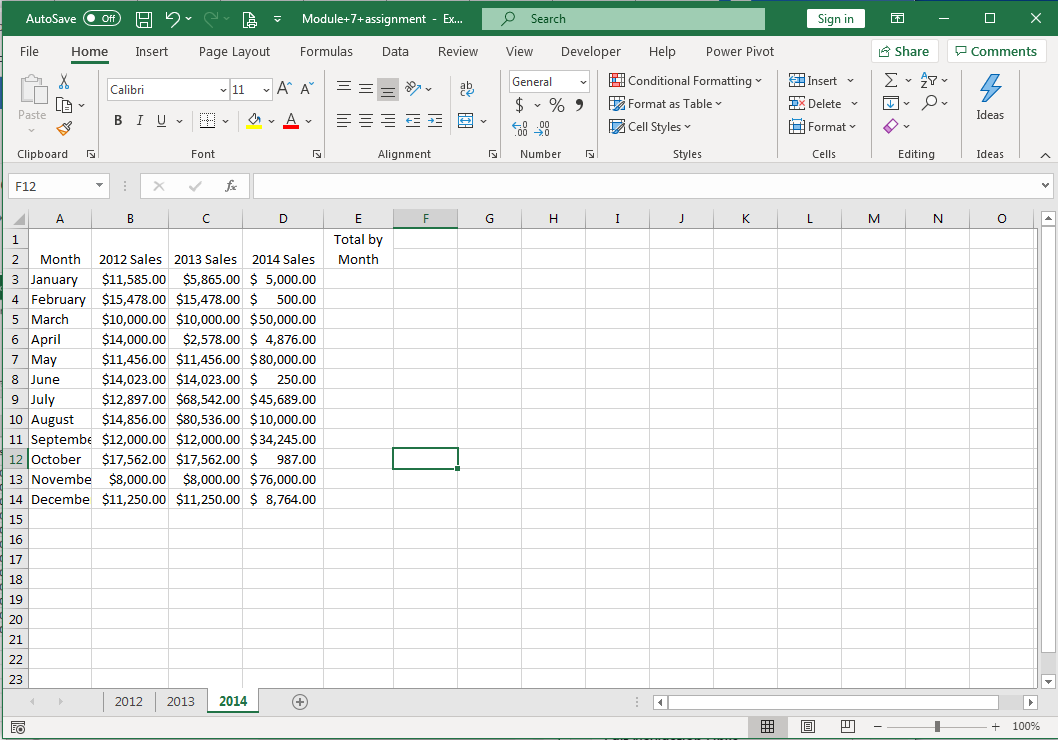This screenshot has height=740, width=1058.
Task: Decrease font size with smaller A icon
Action: (307, 88)
